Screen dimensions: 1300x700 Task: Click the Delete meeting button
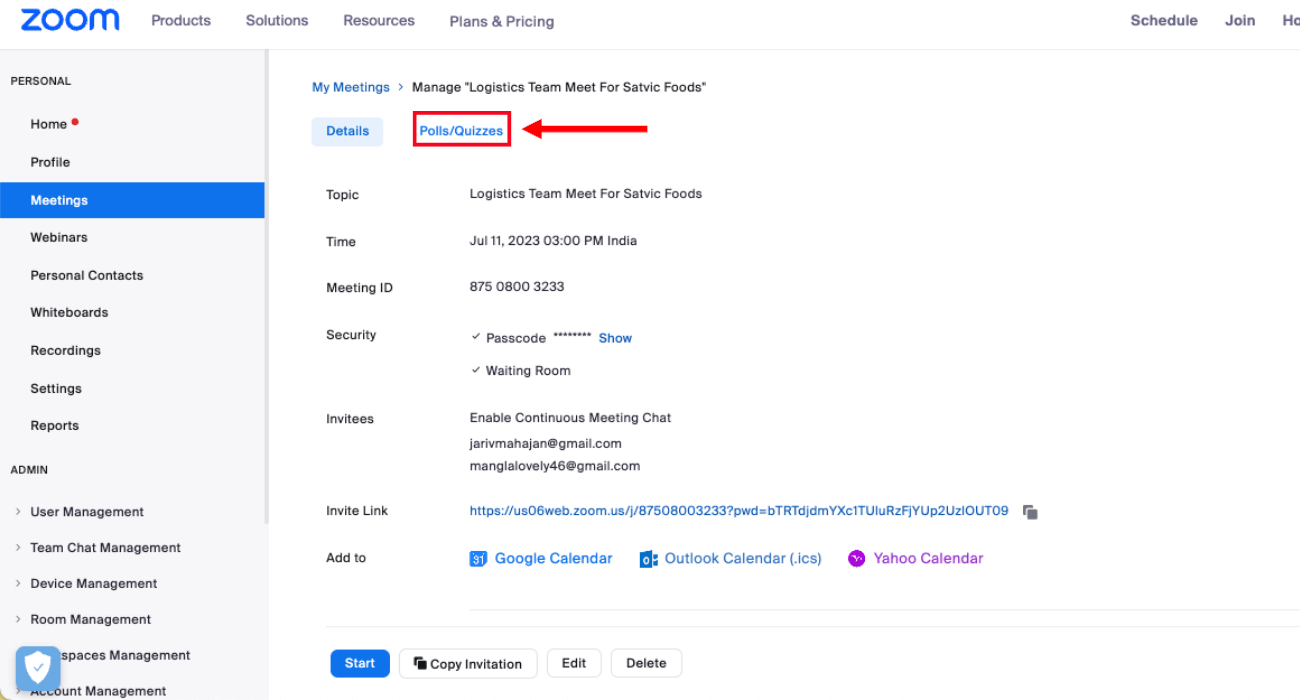tap(646, 663)
